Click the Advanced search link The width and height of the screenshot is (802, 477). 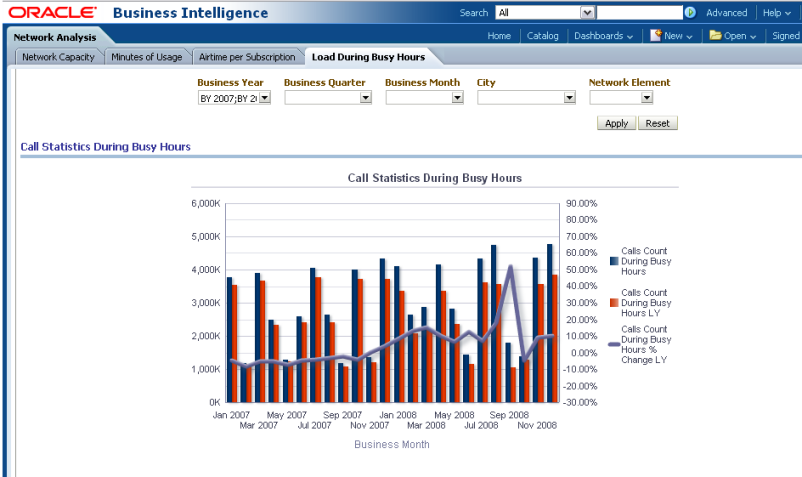coord(726,13)
